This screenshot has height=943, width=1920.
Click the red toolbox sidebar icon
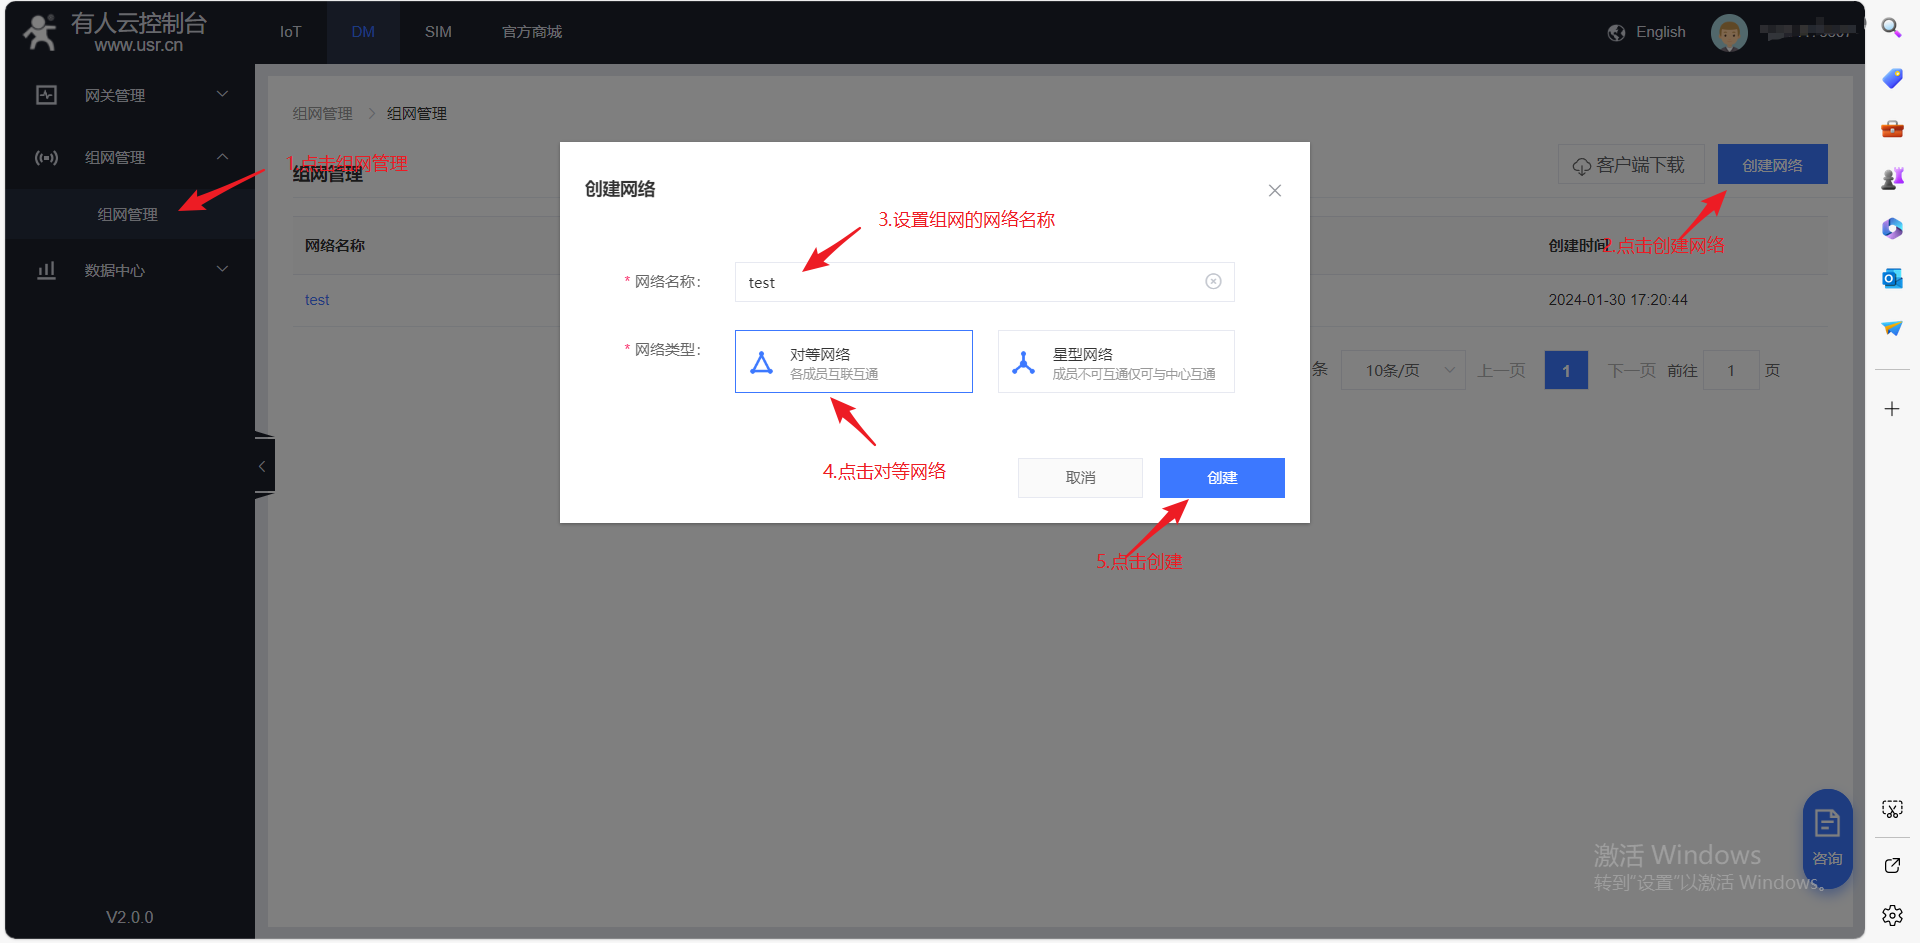click(1891, 129)
